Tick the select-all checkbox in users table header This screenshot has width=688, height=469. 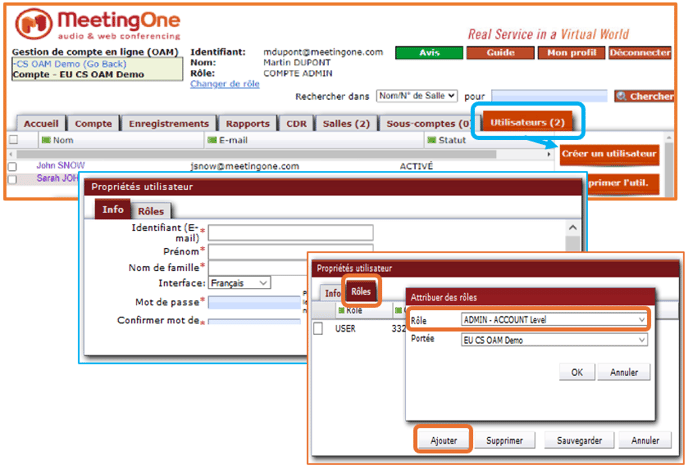click(x=14, y=140)
